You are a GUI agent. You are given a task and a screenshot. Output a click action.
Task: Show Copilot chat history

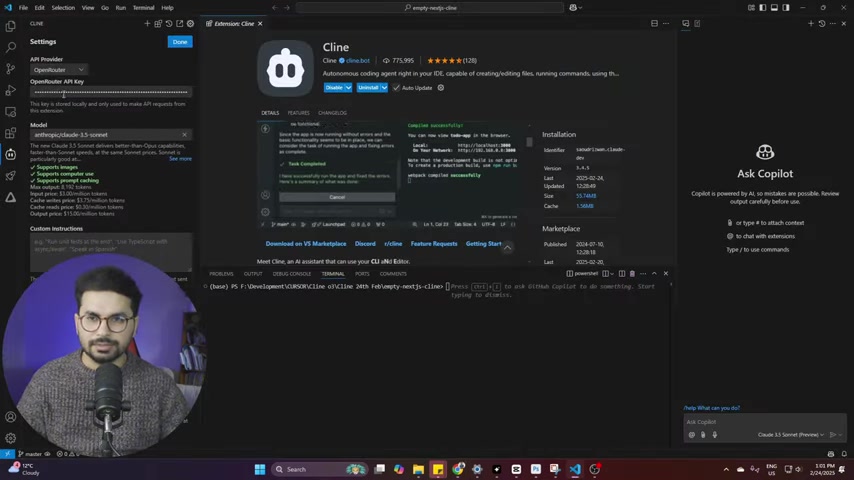[821, 23]
